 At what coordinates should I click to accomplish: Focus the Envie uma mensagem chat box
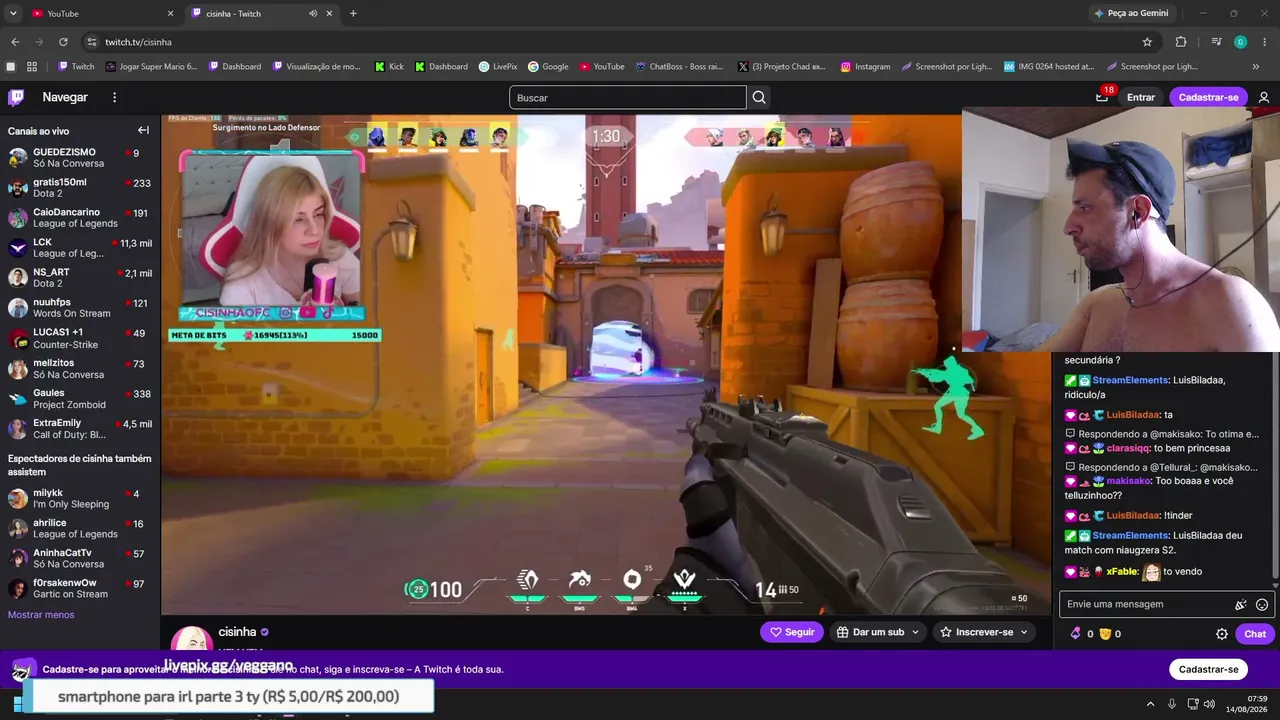click(1147, 604)
